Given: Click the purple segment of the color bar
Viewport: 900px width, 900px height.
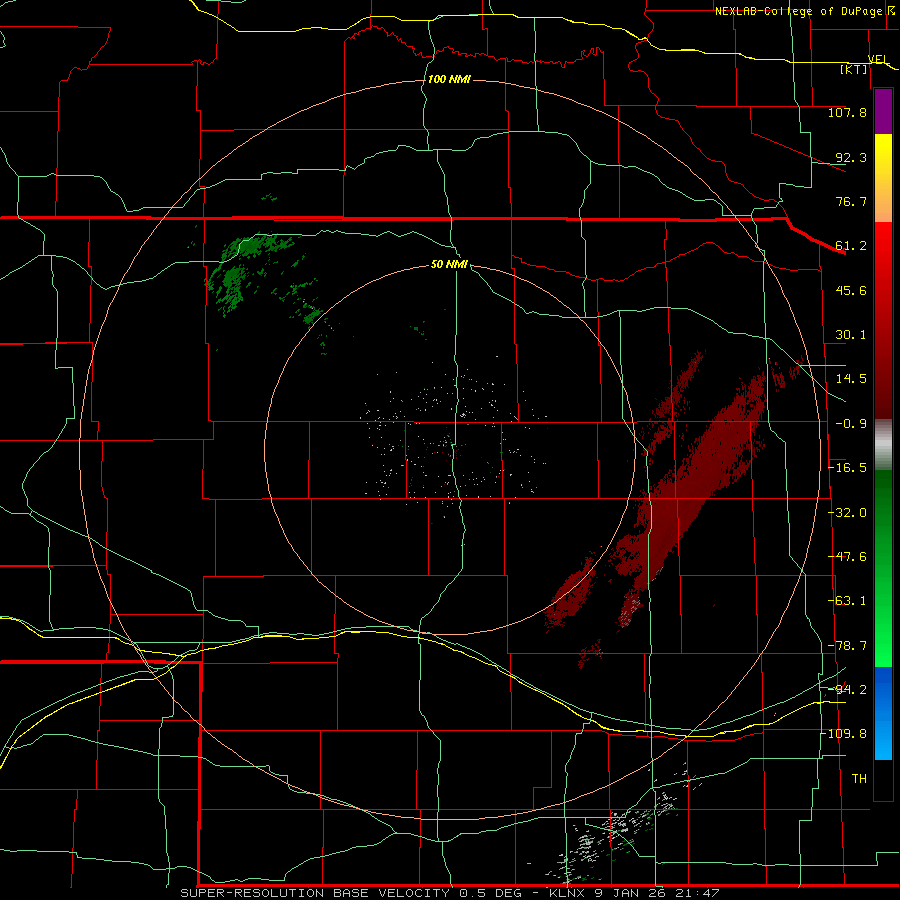Looking at the screenshot, I should tap(883, 112).
